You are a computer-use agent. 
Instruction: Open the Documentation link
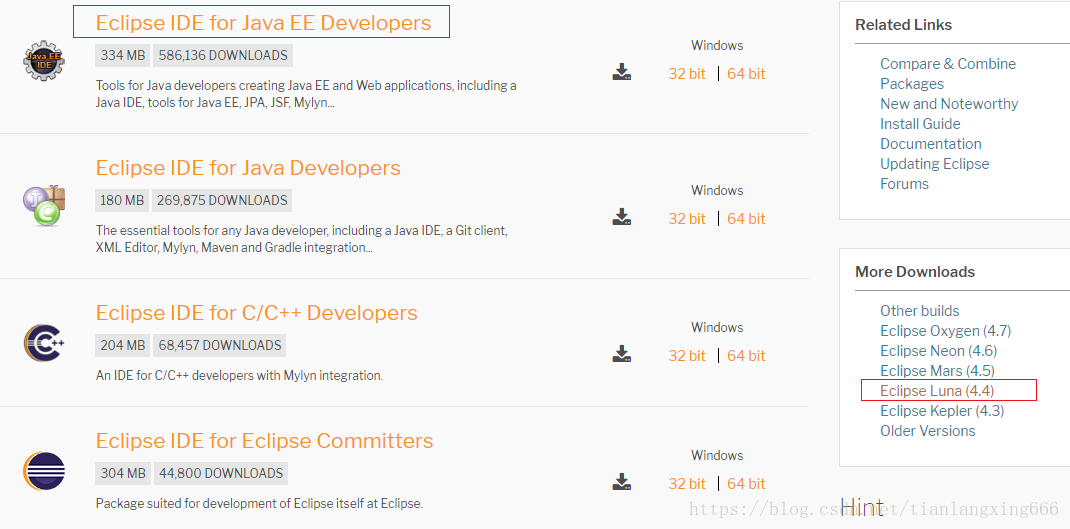coord(931,144)
